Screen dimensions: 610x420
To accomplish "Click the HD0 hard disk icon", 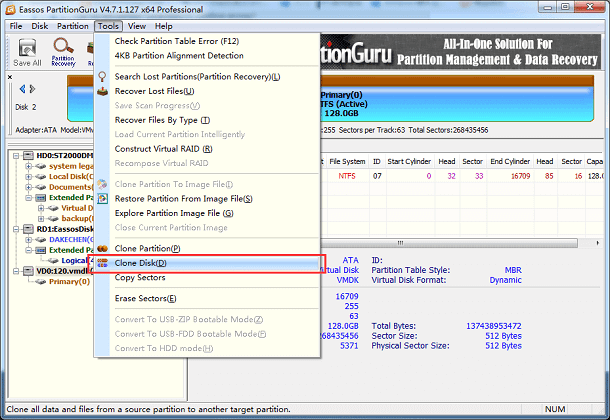I will [x=28, y=156].
